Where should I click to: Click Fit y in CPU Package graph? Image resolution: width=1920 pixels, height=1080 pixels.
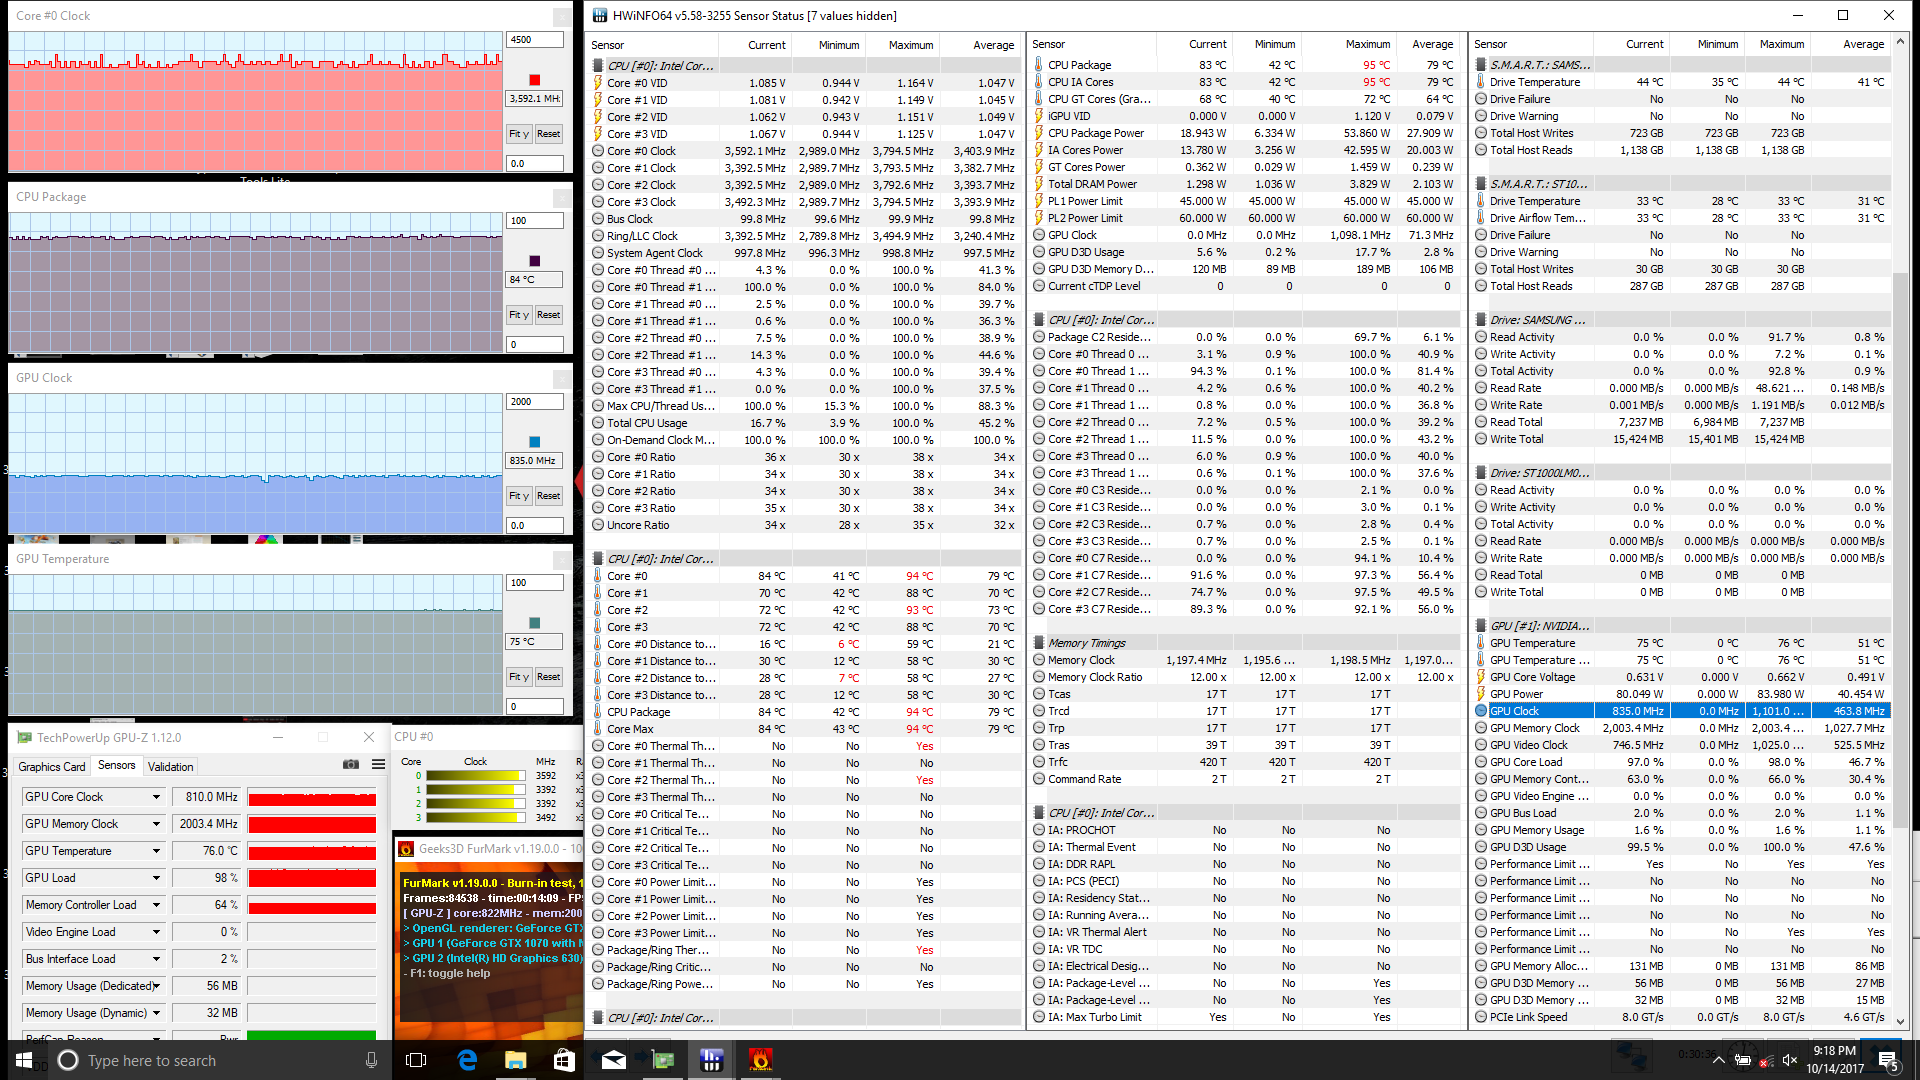click(x=518, y=315)
